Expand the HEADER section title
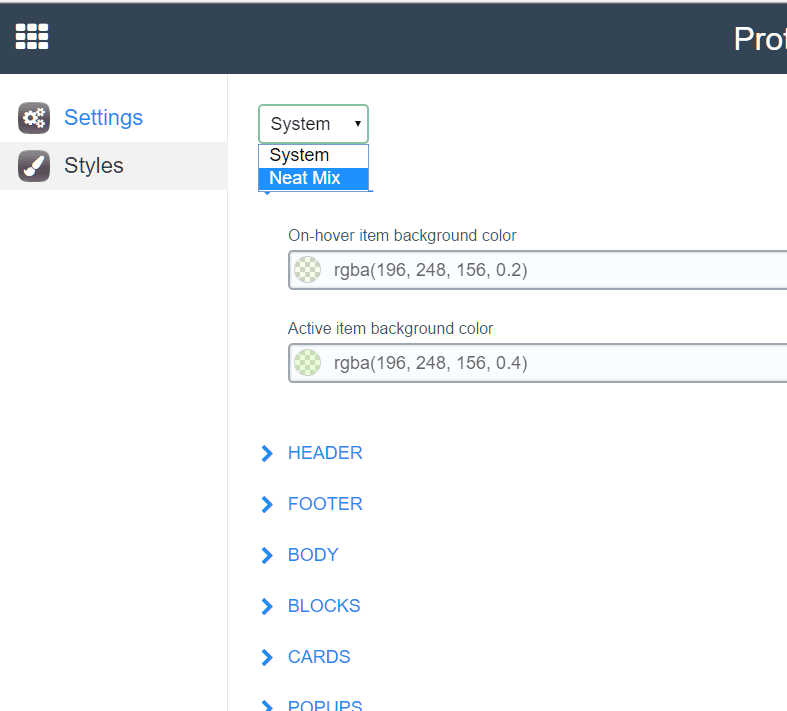 click(x=325, y=453)
